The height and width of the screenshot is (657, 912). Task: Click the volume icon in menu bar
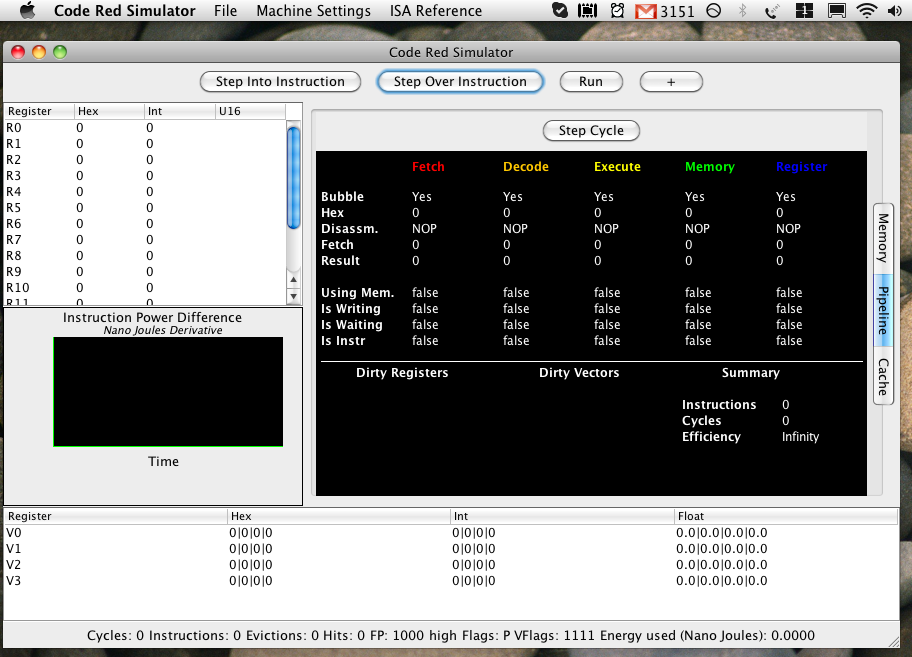coord(896,11)
